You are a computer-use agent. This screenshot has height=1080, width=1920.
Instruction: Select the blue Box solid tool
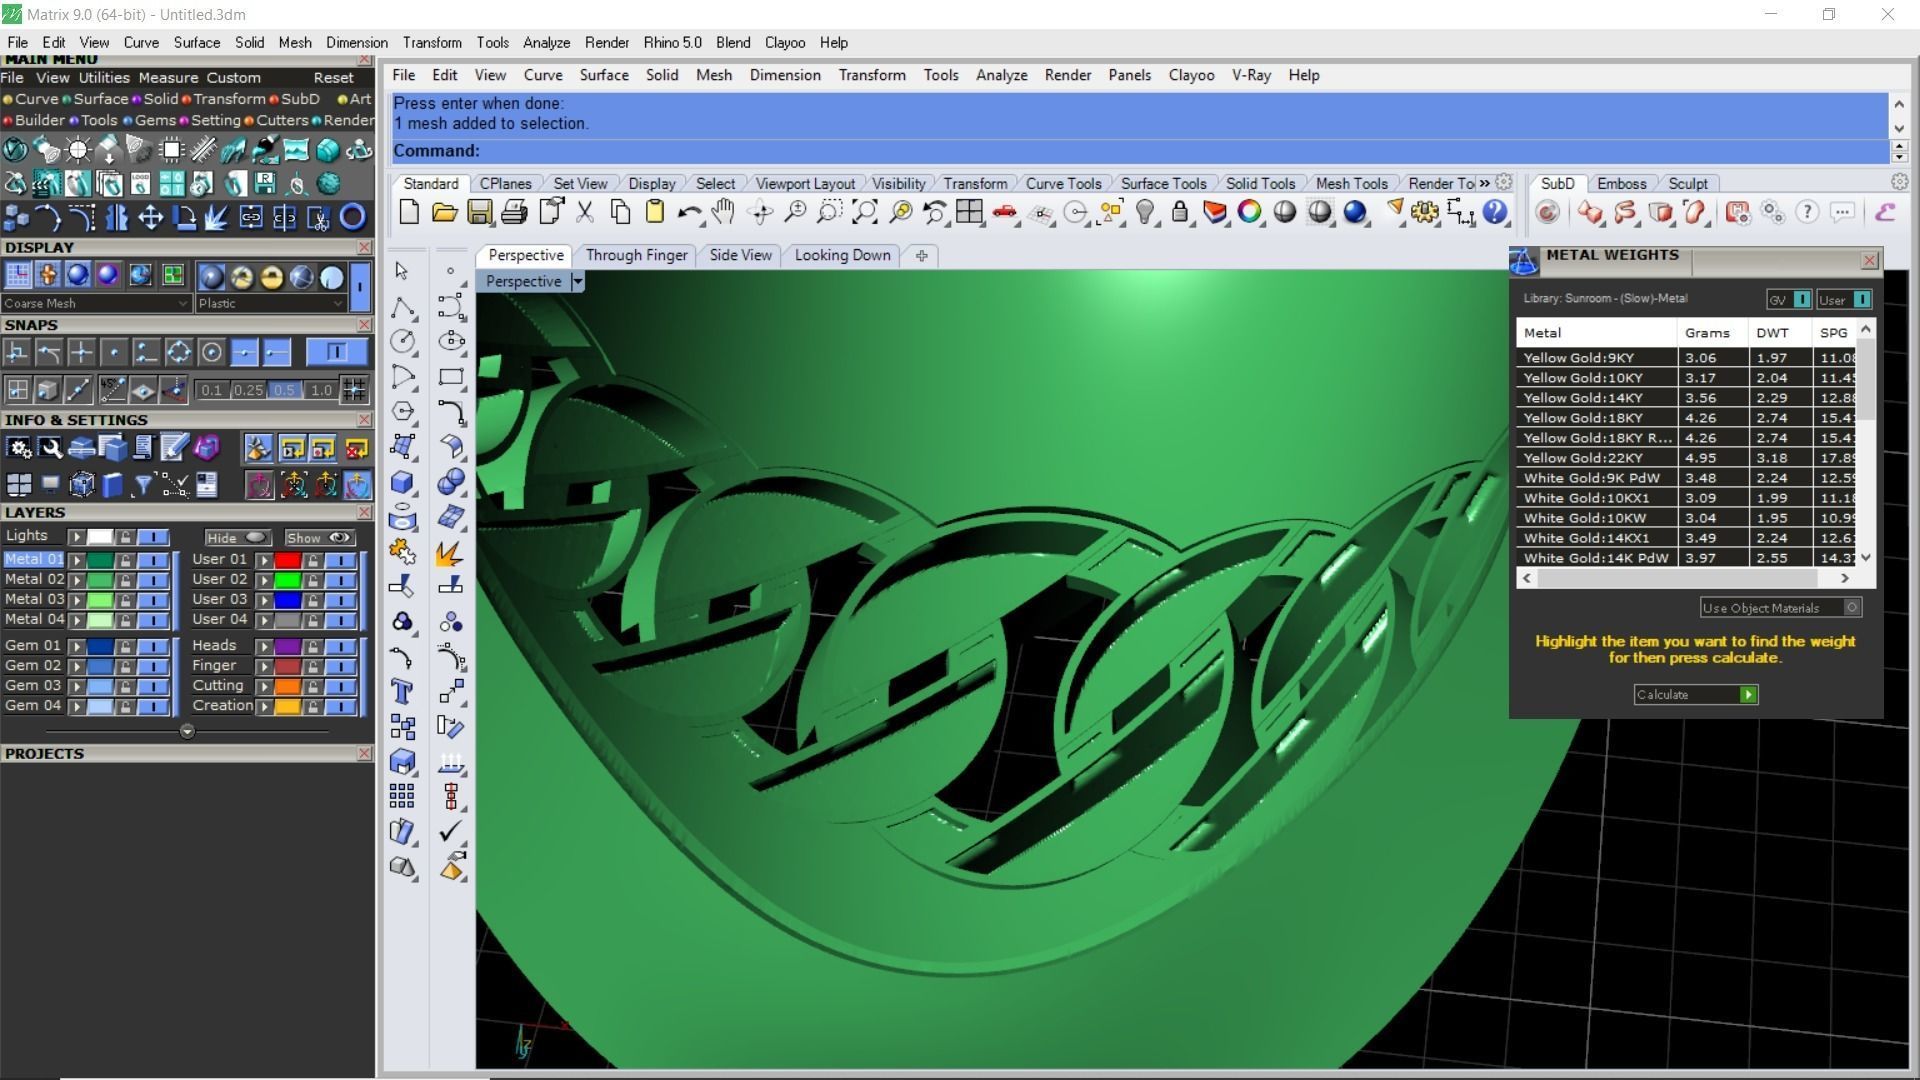pos(402,482)
